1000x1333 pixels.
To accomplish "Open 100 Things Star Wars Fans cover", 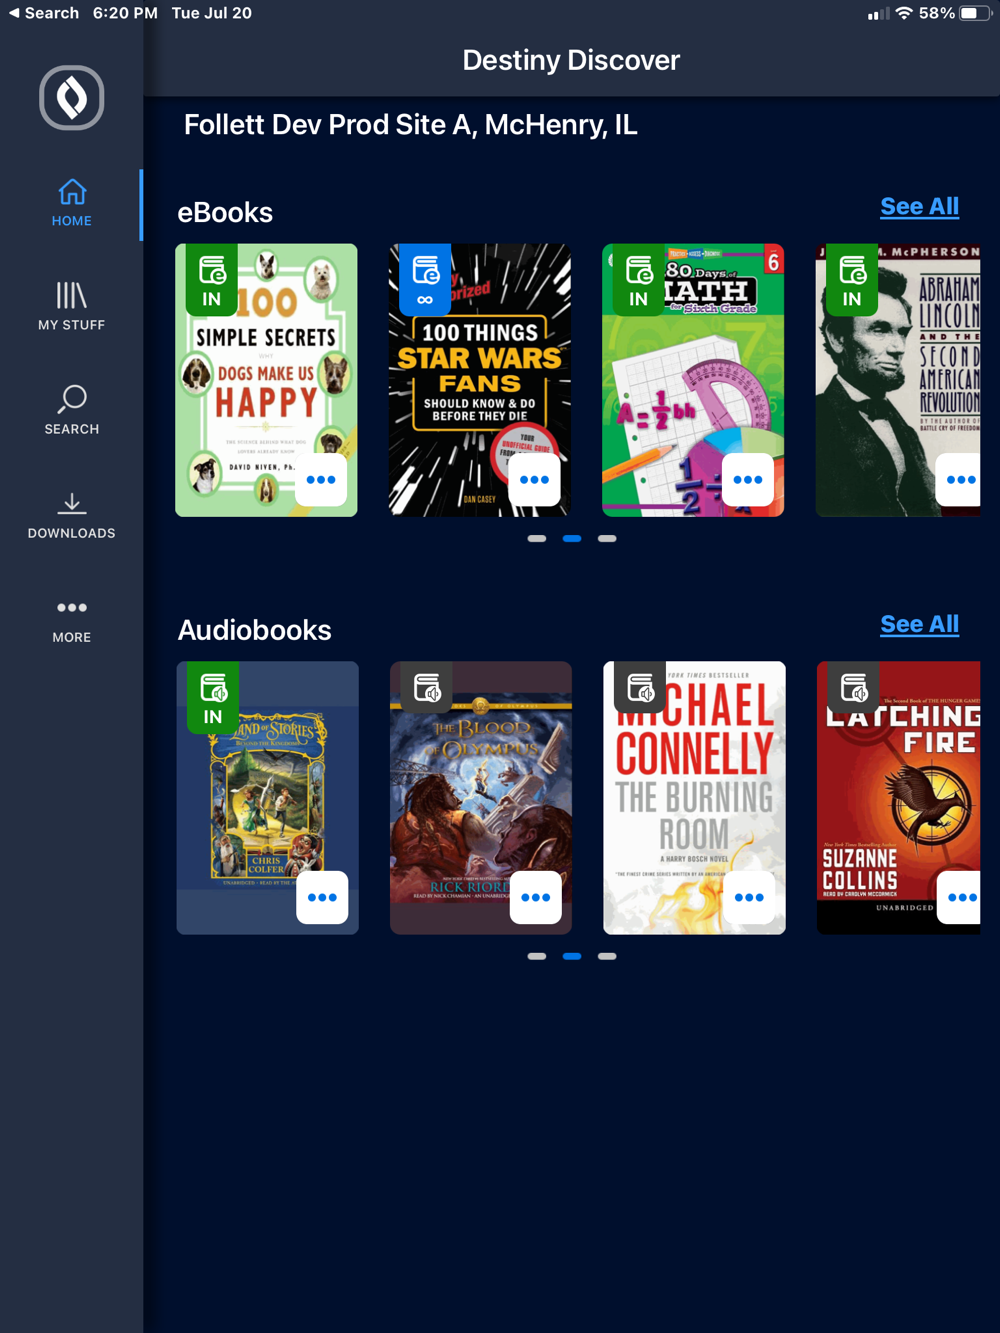I will coord(480,380).
